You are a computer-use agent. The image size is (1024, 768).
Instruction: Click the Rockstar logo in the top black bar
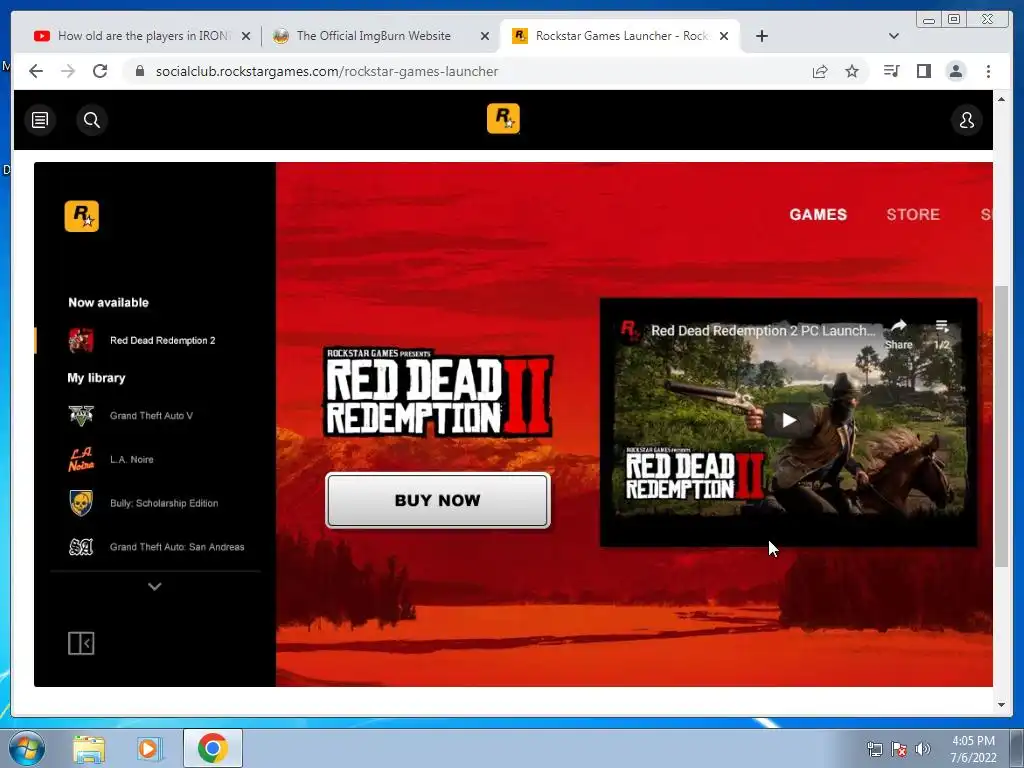[x=504, y=119]
